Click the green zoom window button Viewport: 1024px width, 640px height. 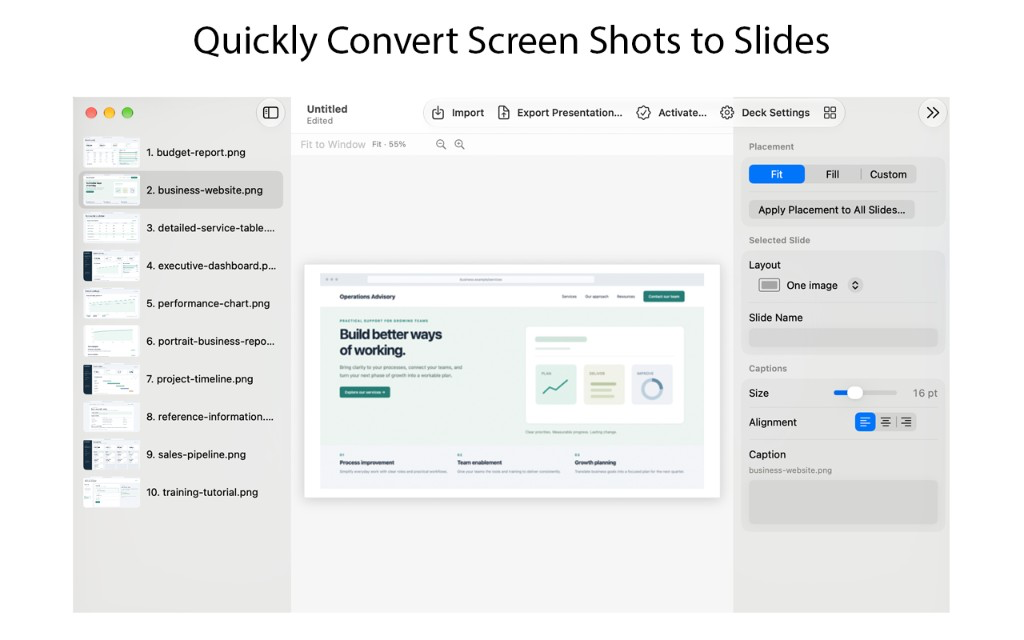pyautogui.click(x=127, y=112)
